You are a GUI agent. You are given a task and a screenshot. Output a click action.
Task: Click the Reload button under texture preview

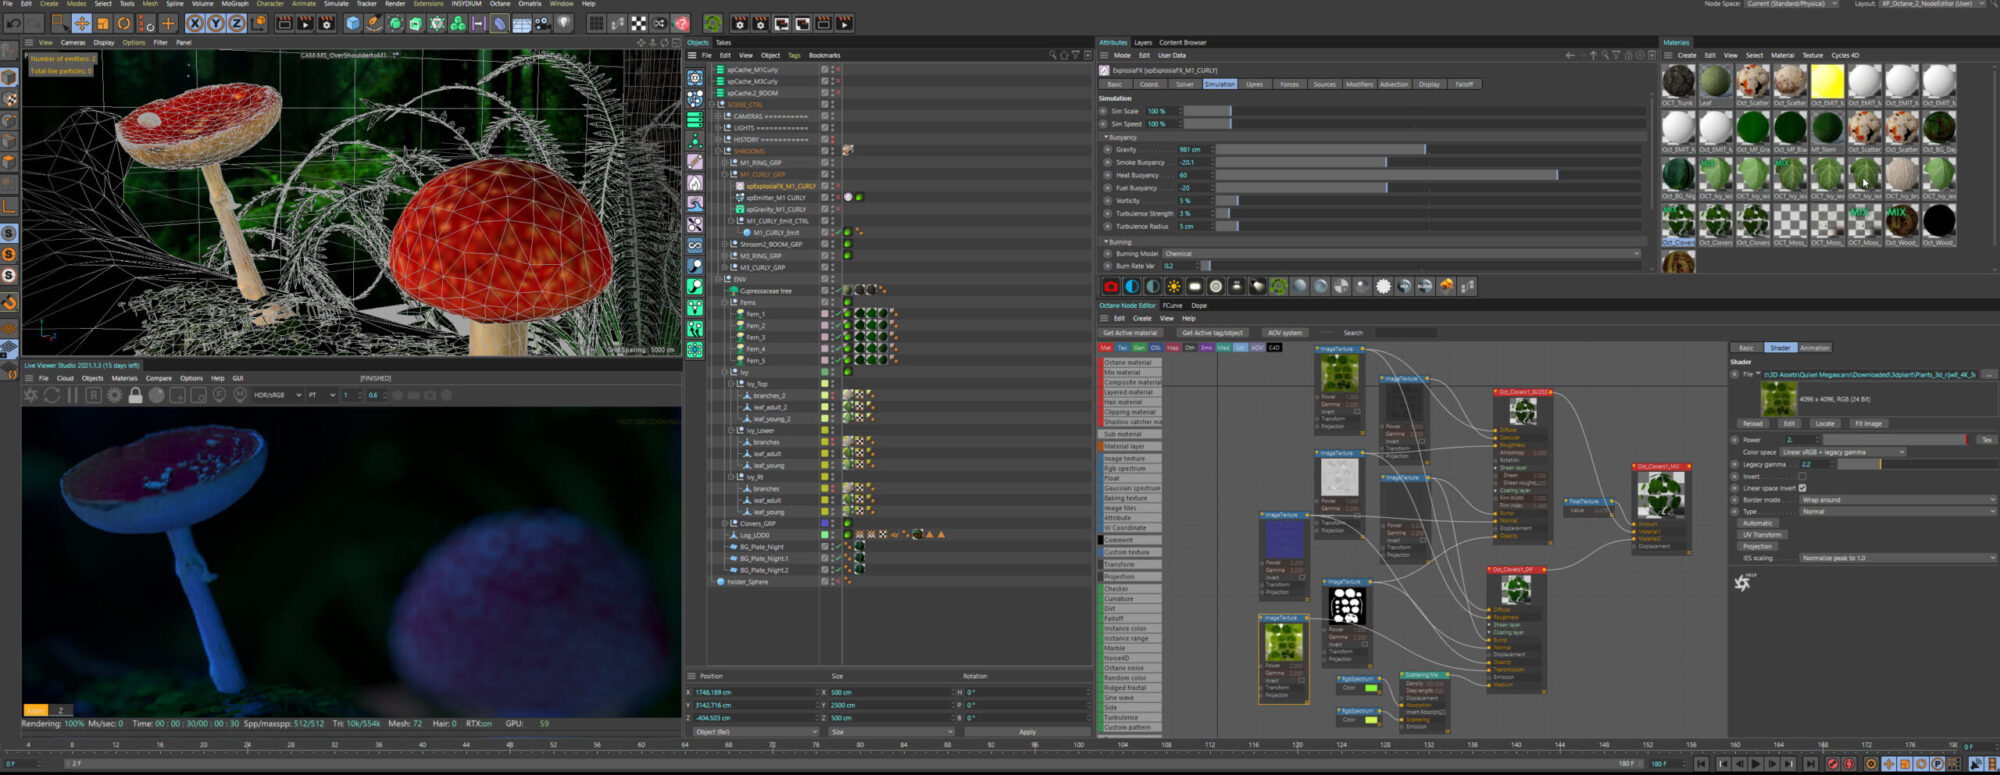1753,424
